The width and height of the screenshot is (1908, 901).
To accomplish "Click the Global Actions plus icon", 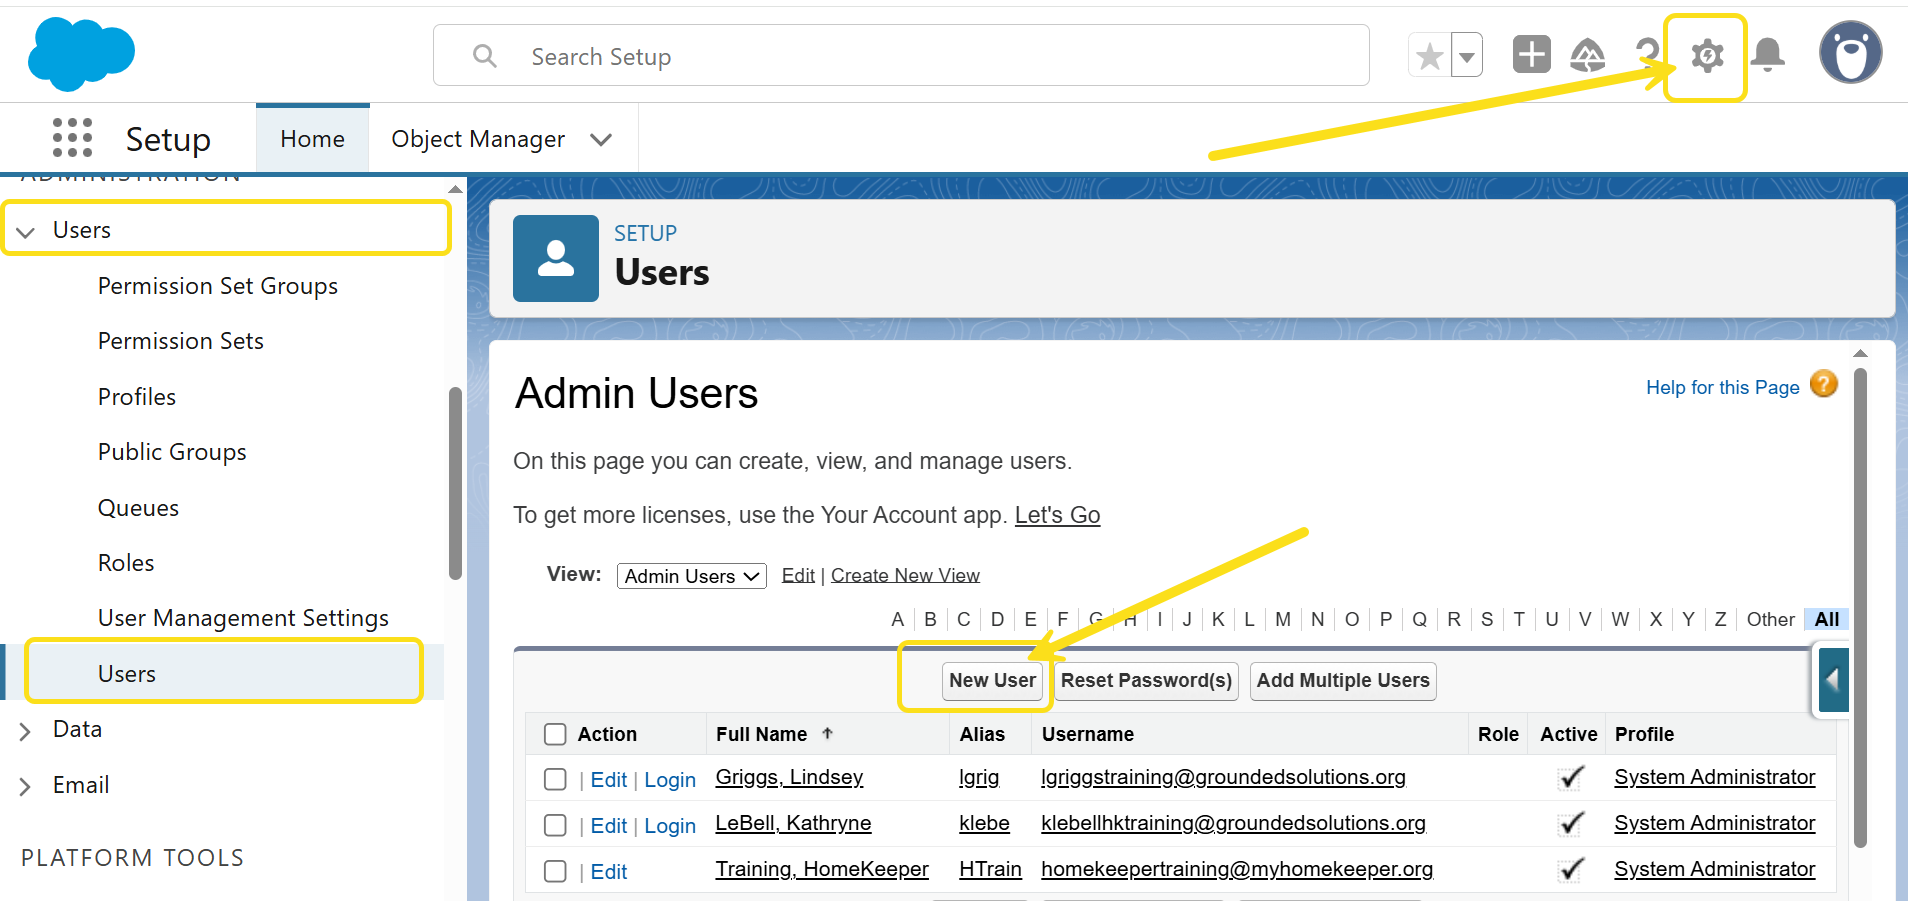I will 1531,55.
